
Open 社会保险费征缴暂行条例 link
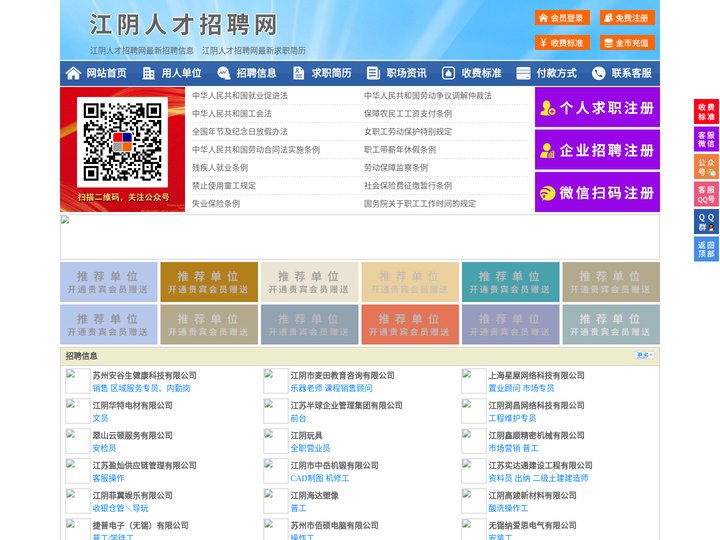408,186
